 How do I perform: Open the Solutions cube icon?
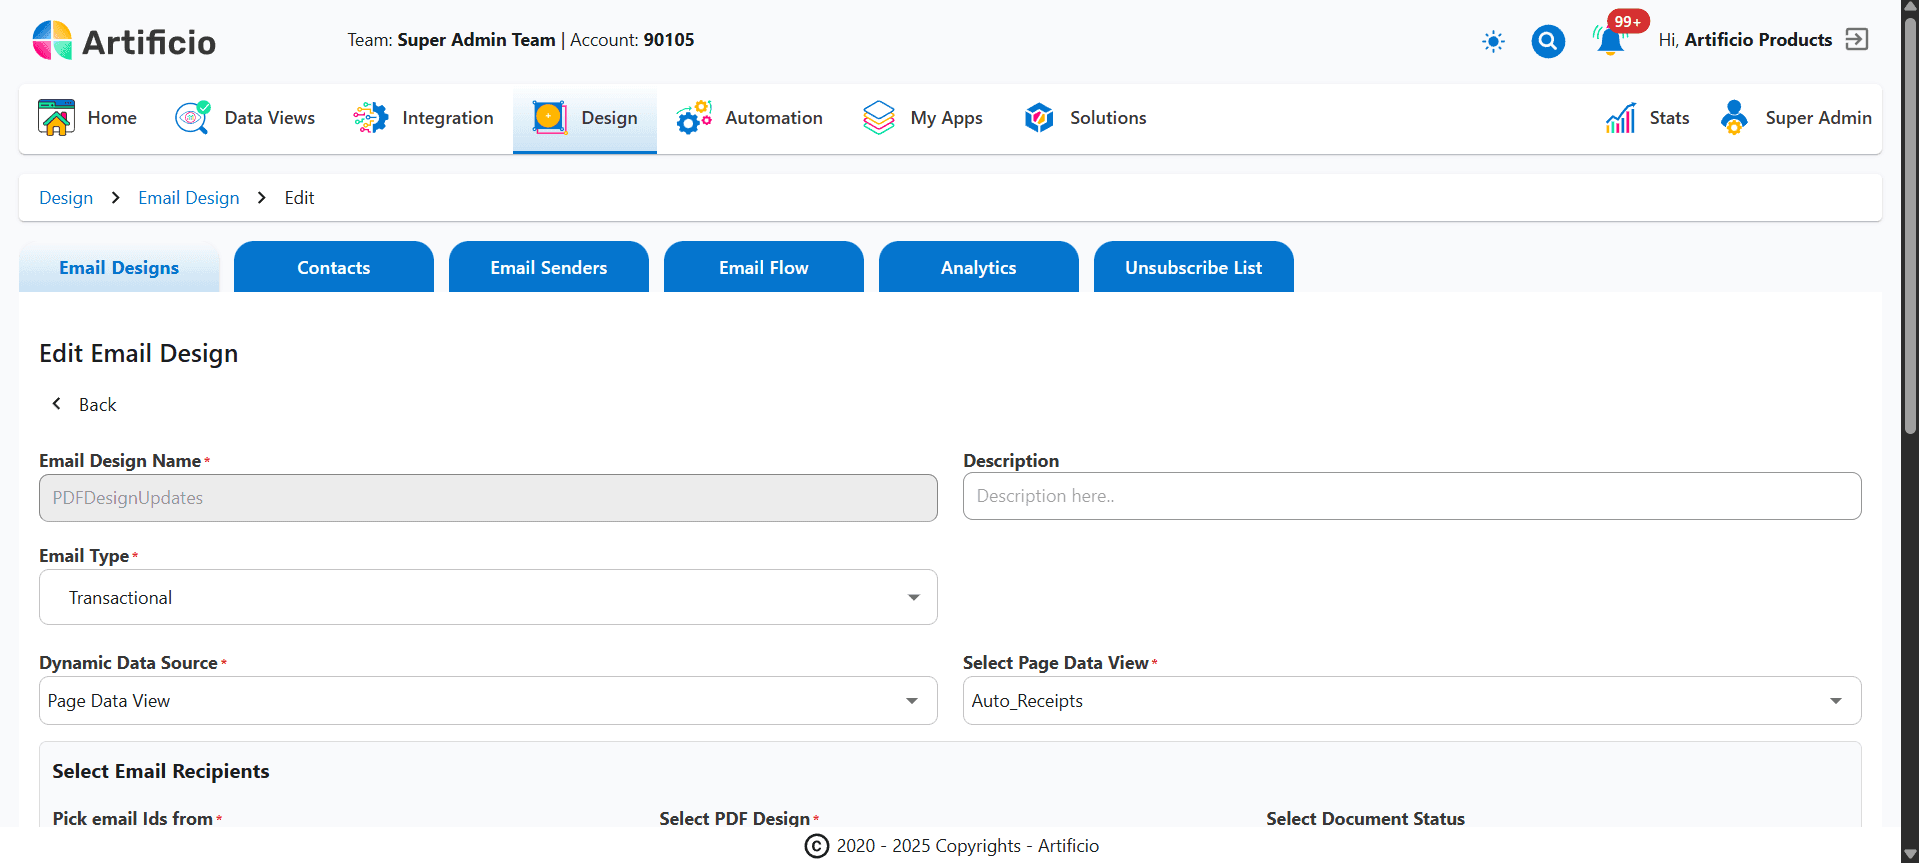coord(1039,118)
